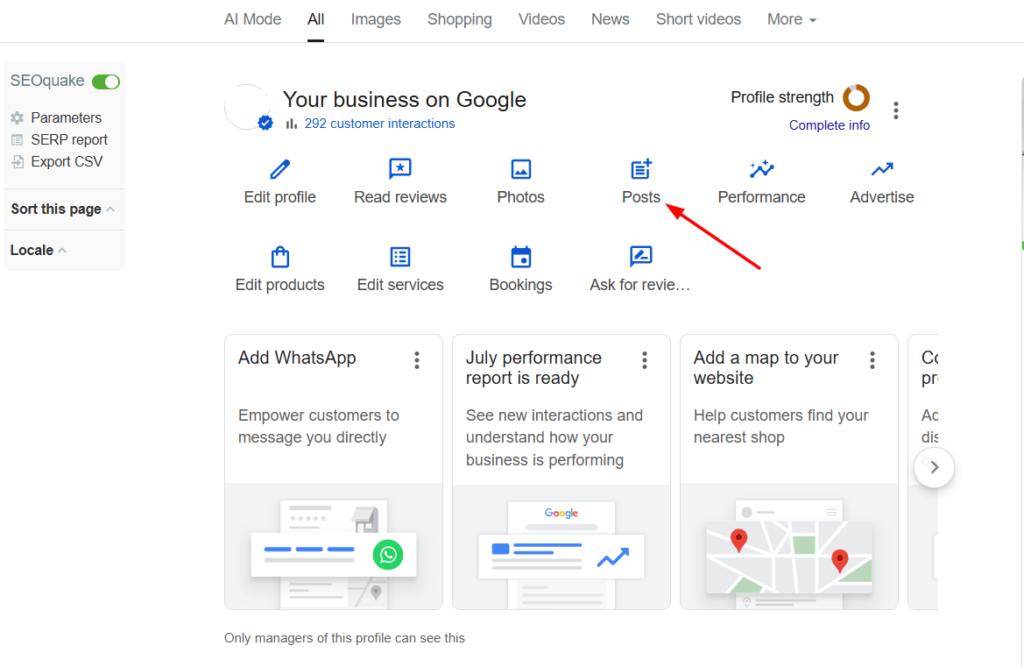Click the Posts icon
1024x667 pixels.
pyautogui.click(x=641, y=169)
